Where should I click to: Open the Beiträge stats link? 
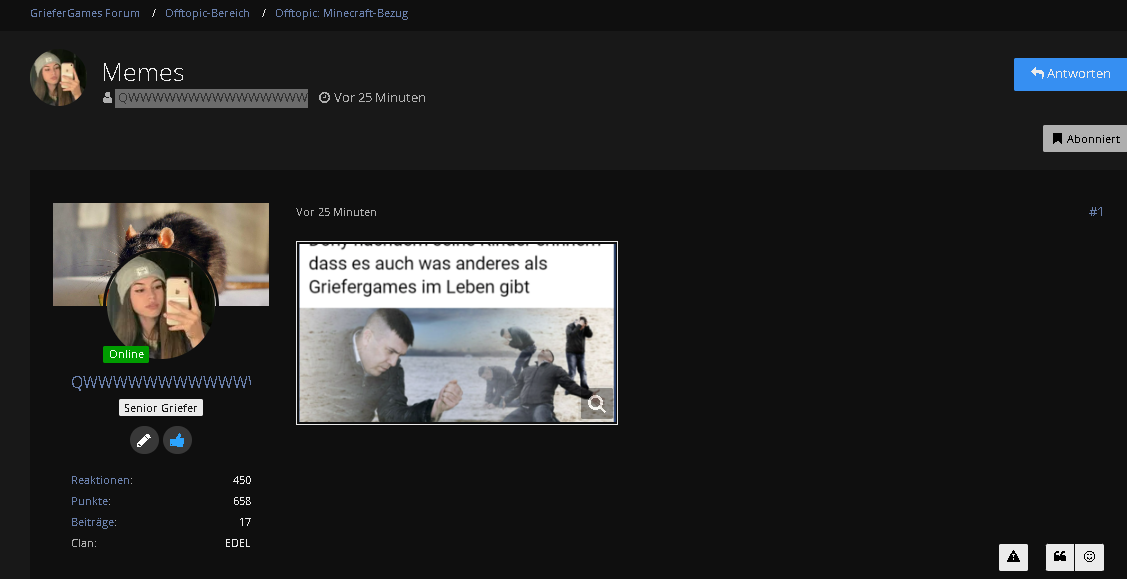(93, 522)
